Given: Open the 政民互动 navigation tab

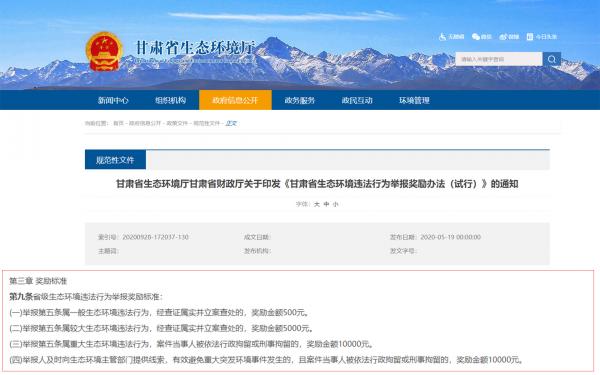Looking at the screenshot, I should (357, 100).
